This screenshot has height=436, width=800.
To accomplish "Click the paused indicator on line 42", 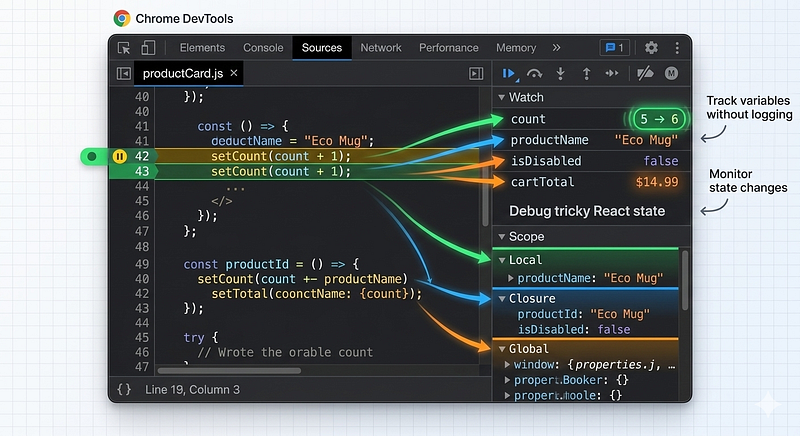I will pyautogui.click(x=119, y=156).
